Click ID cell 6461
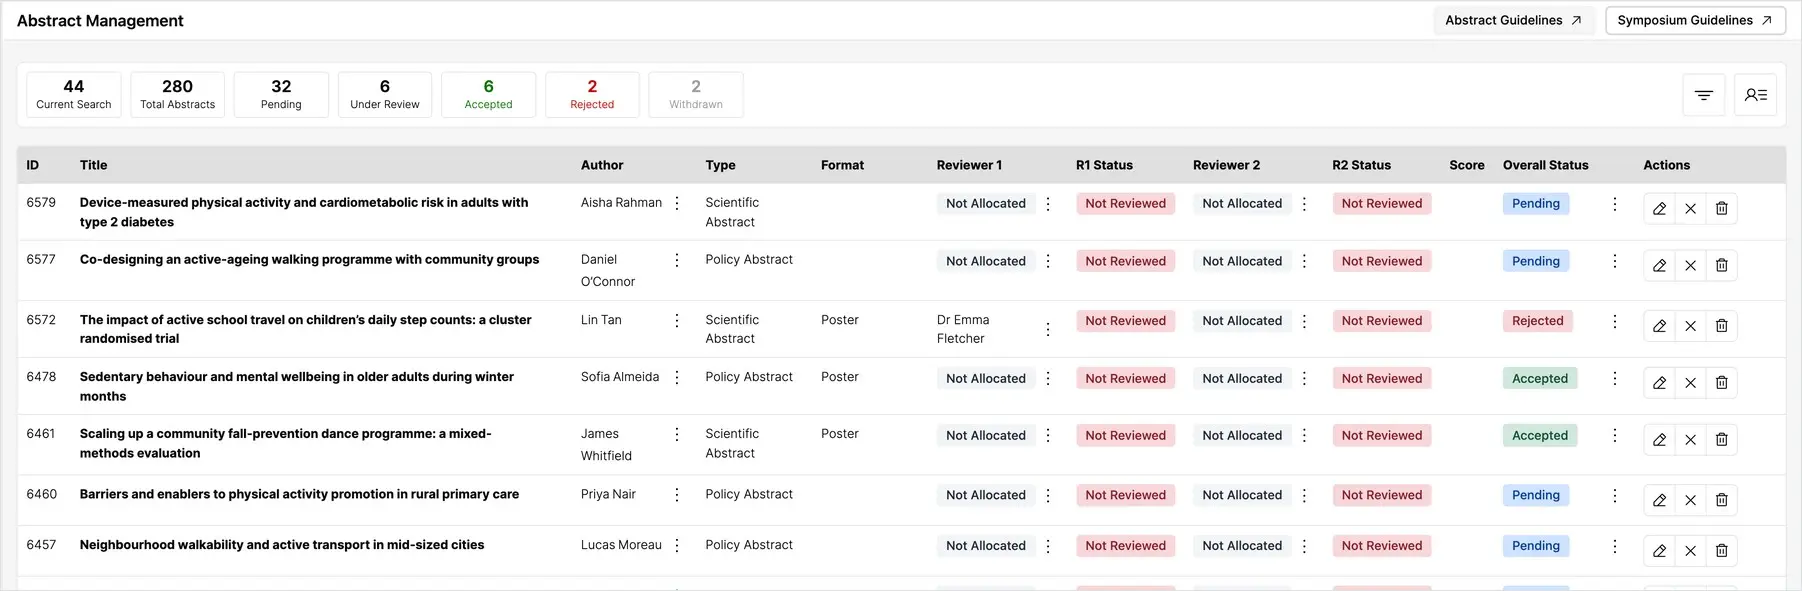The image size is (1802, 591). [x=41, y=433]
